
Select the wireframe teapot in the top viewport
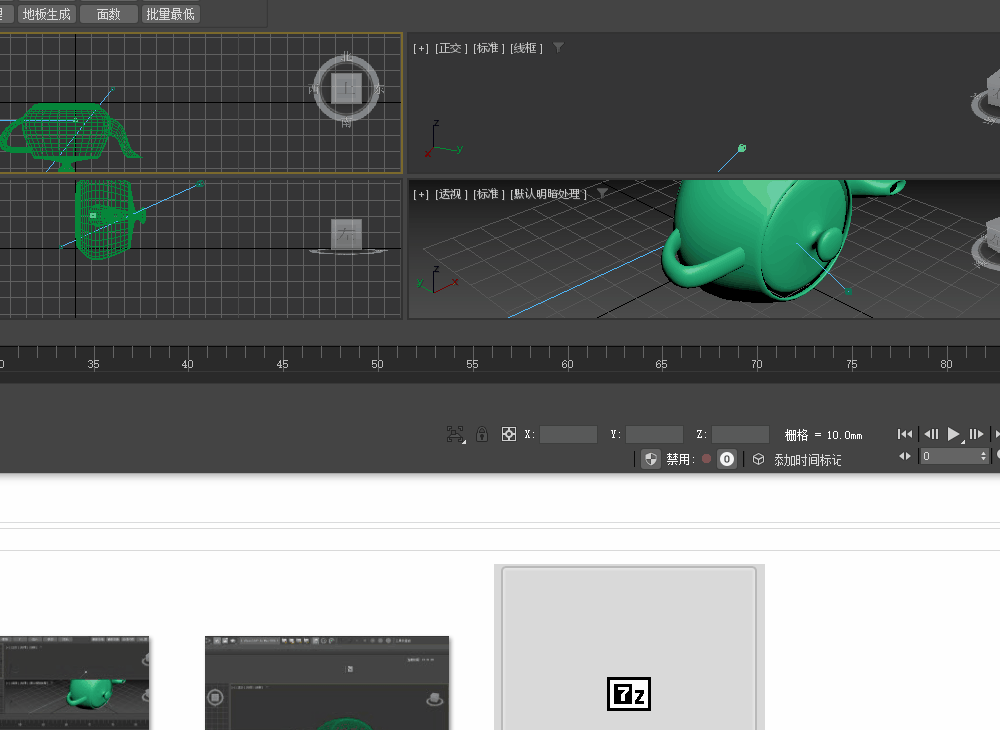pyautogui.click(x=64, y=137)
